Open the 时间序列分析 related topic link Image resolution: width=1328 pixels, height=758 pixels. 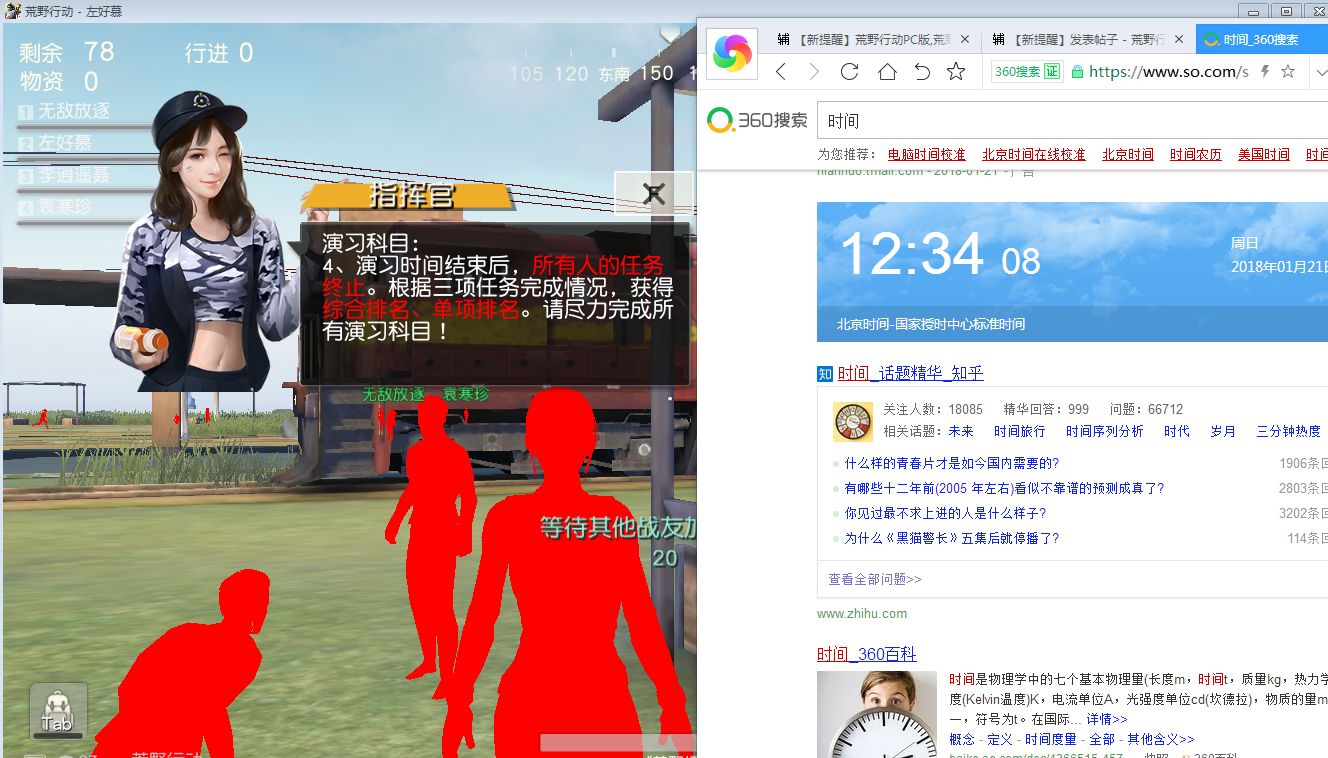(1105, 432)
